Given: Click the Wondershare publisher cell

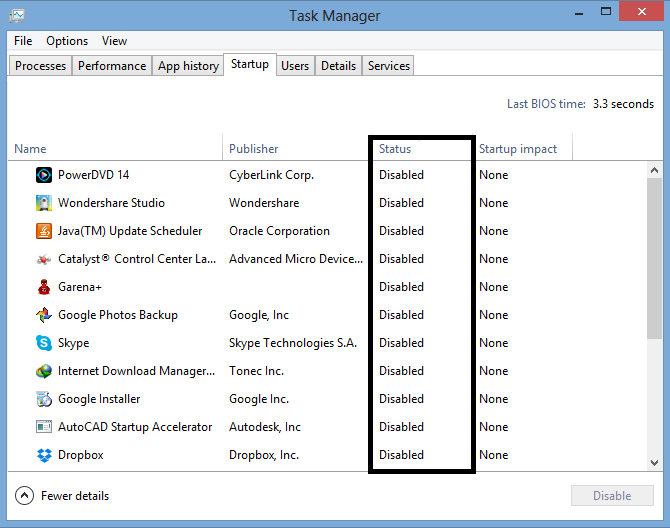Looking at the screenshot, I should click(x=264, y=203).
